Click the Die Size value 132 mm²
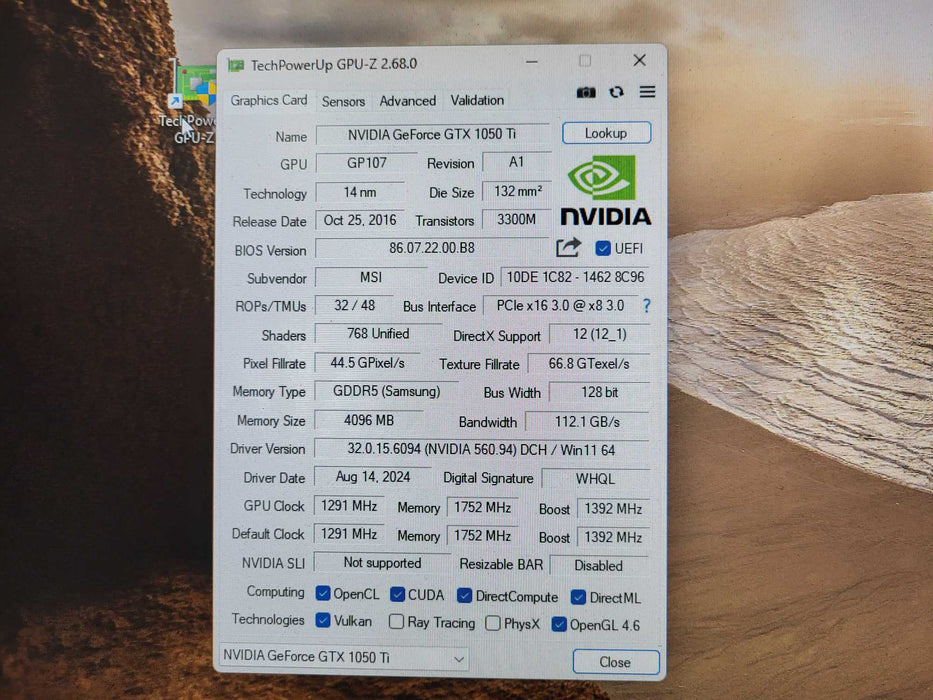 click(517, 191)
